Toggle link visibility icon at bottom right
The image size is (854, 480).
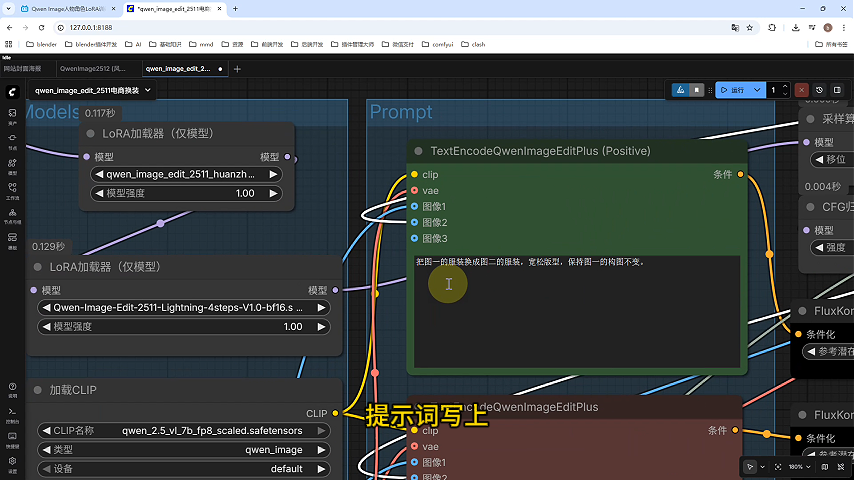pos(841,467)
